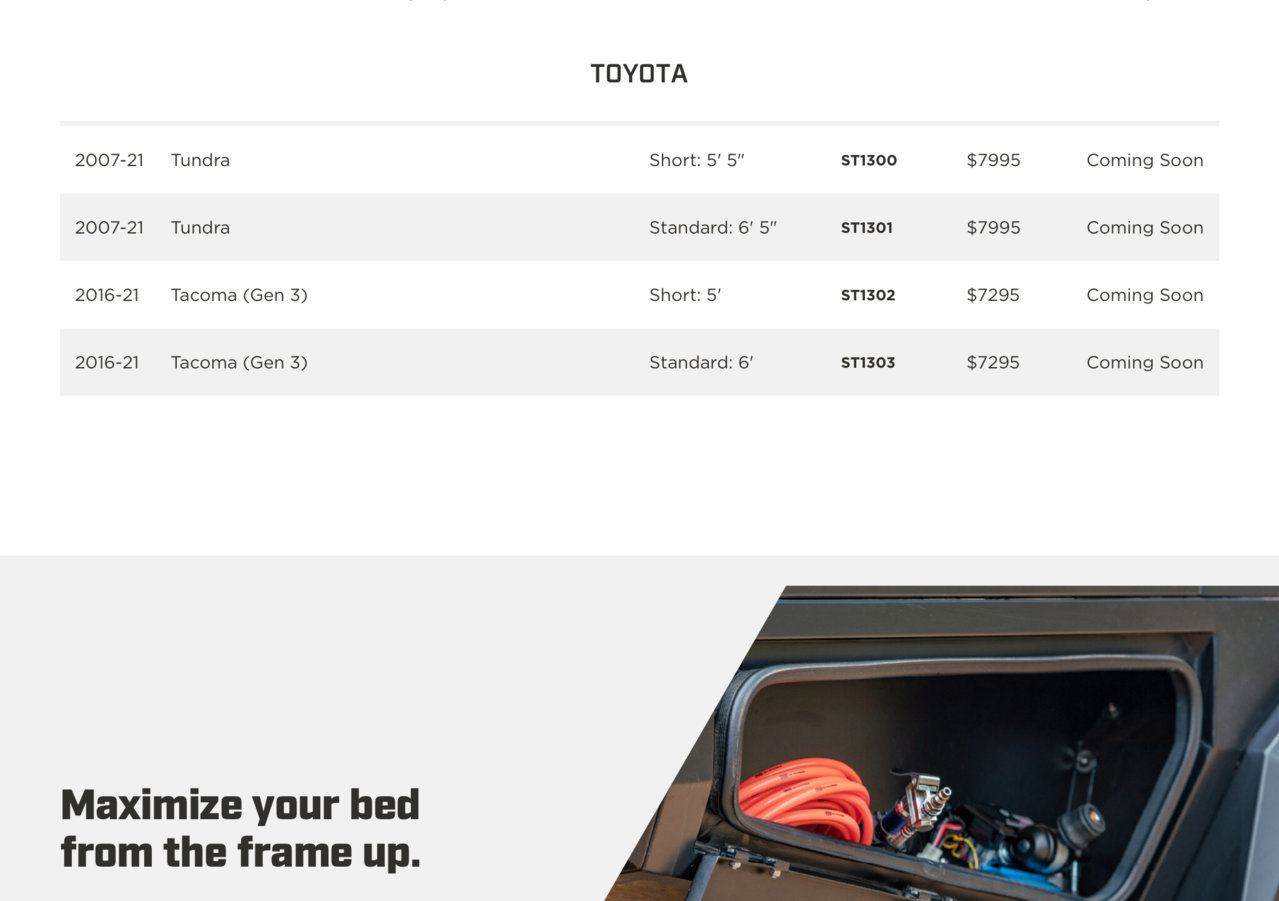Select the Standard: 6′ 5″ bed length
The height and width of the screenshot is (901, 1279).
[713, 228]
